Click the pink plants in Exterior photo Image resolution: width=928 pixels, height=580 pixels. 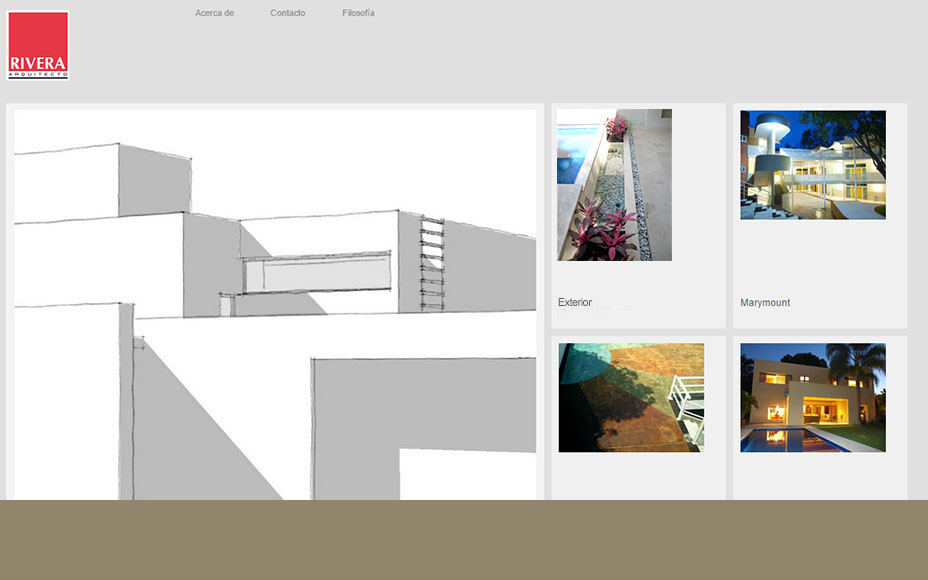[604, 232]
